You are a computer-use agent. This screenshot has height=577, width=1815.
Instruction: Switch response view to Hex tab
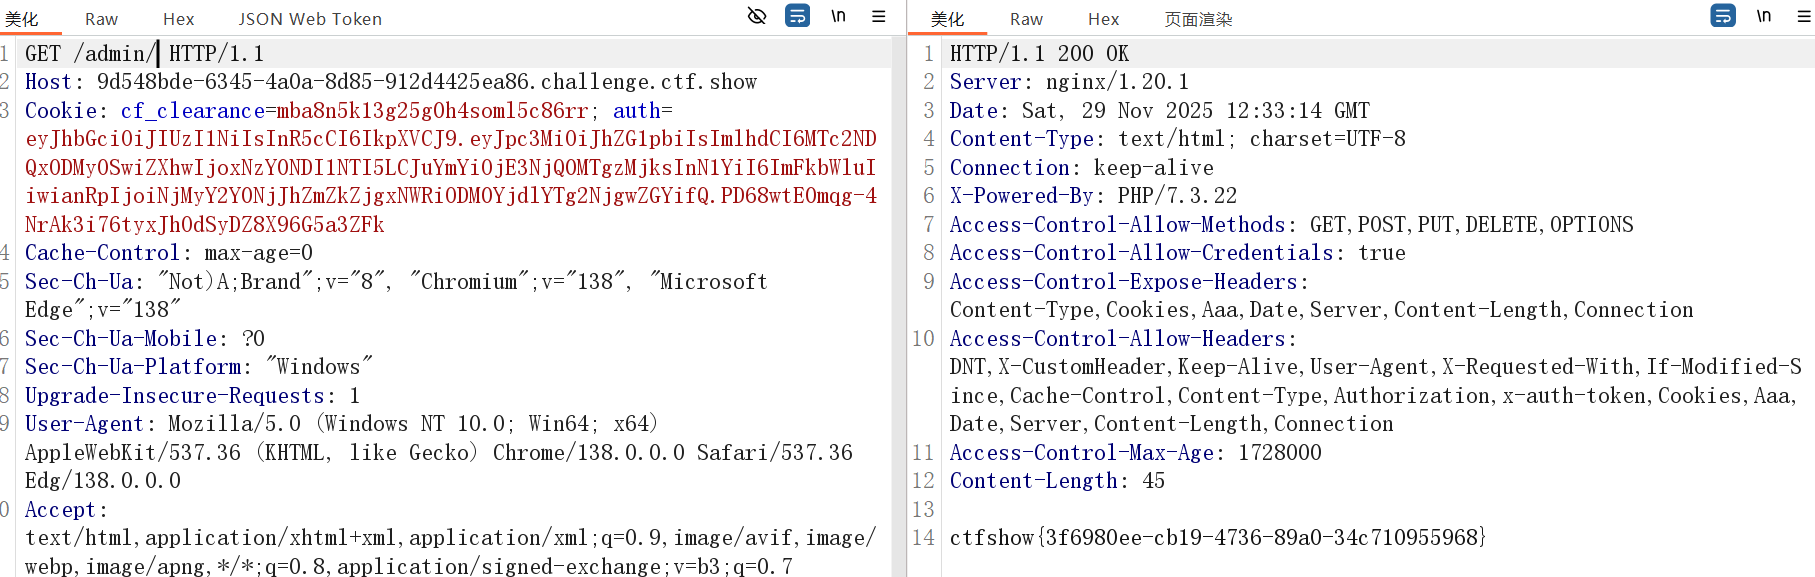tap(1103, 19)
